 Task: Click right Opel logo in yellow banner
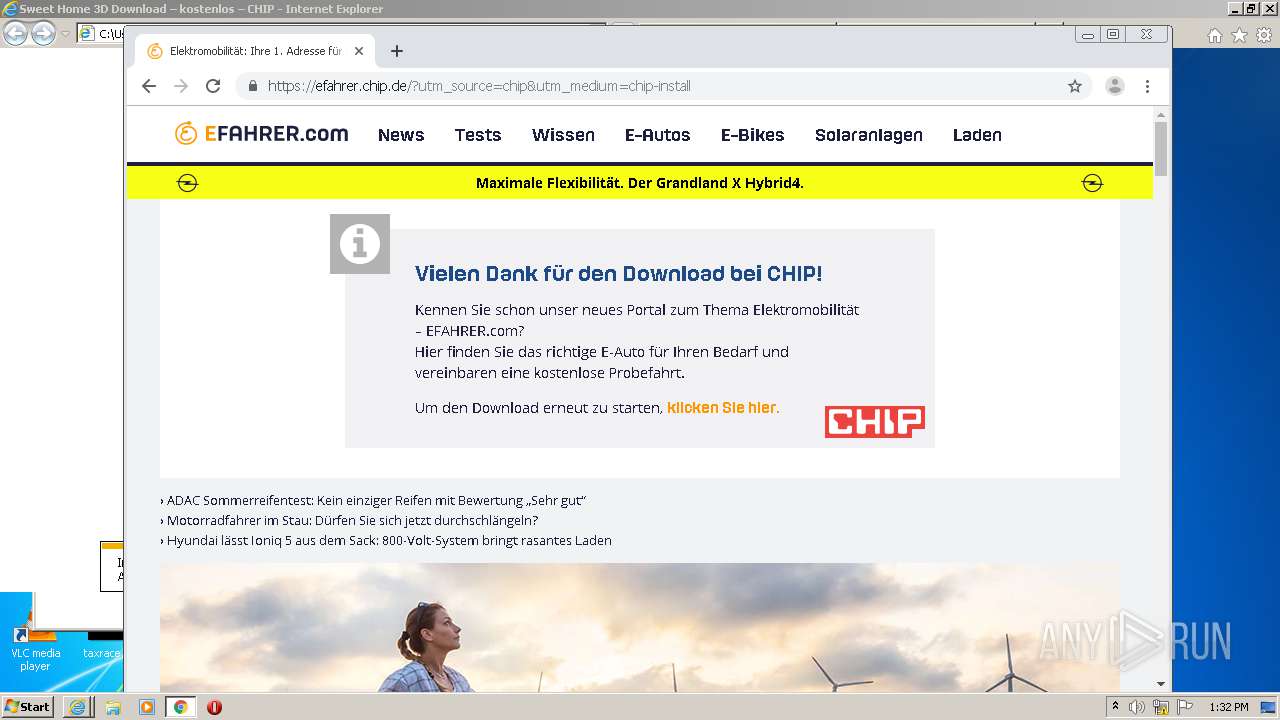(x=1093, y=183)
